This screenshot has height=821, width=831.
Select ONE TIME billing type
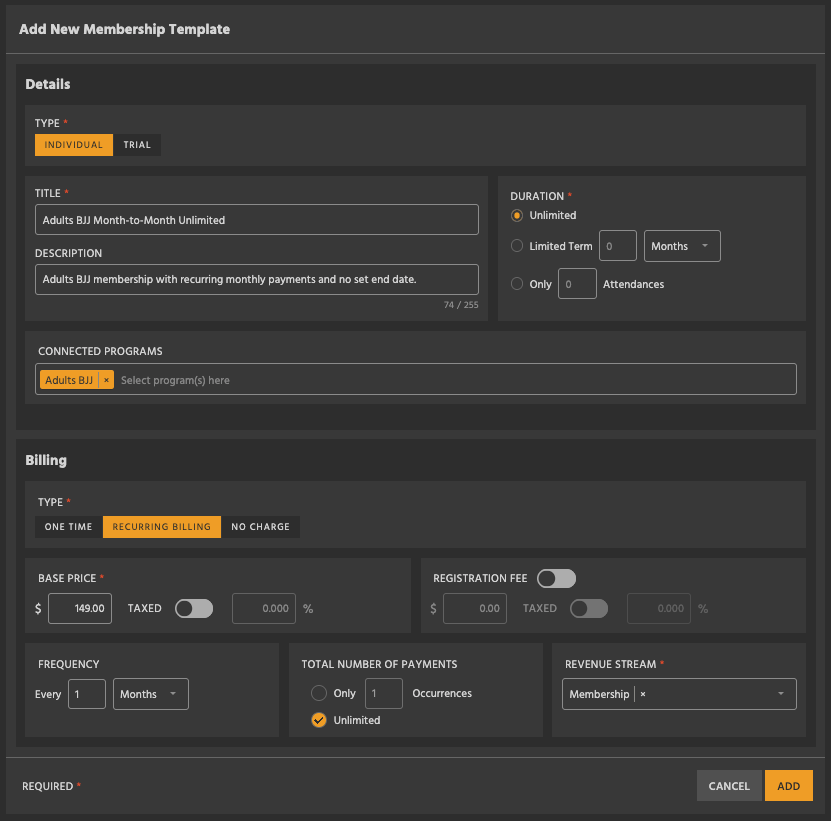68,526
